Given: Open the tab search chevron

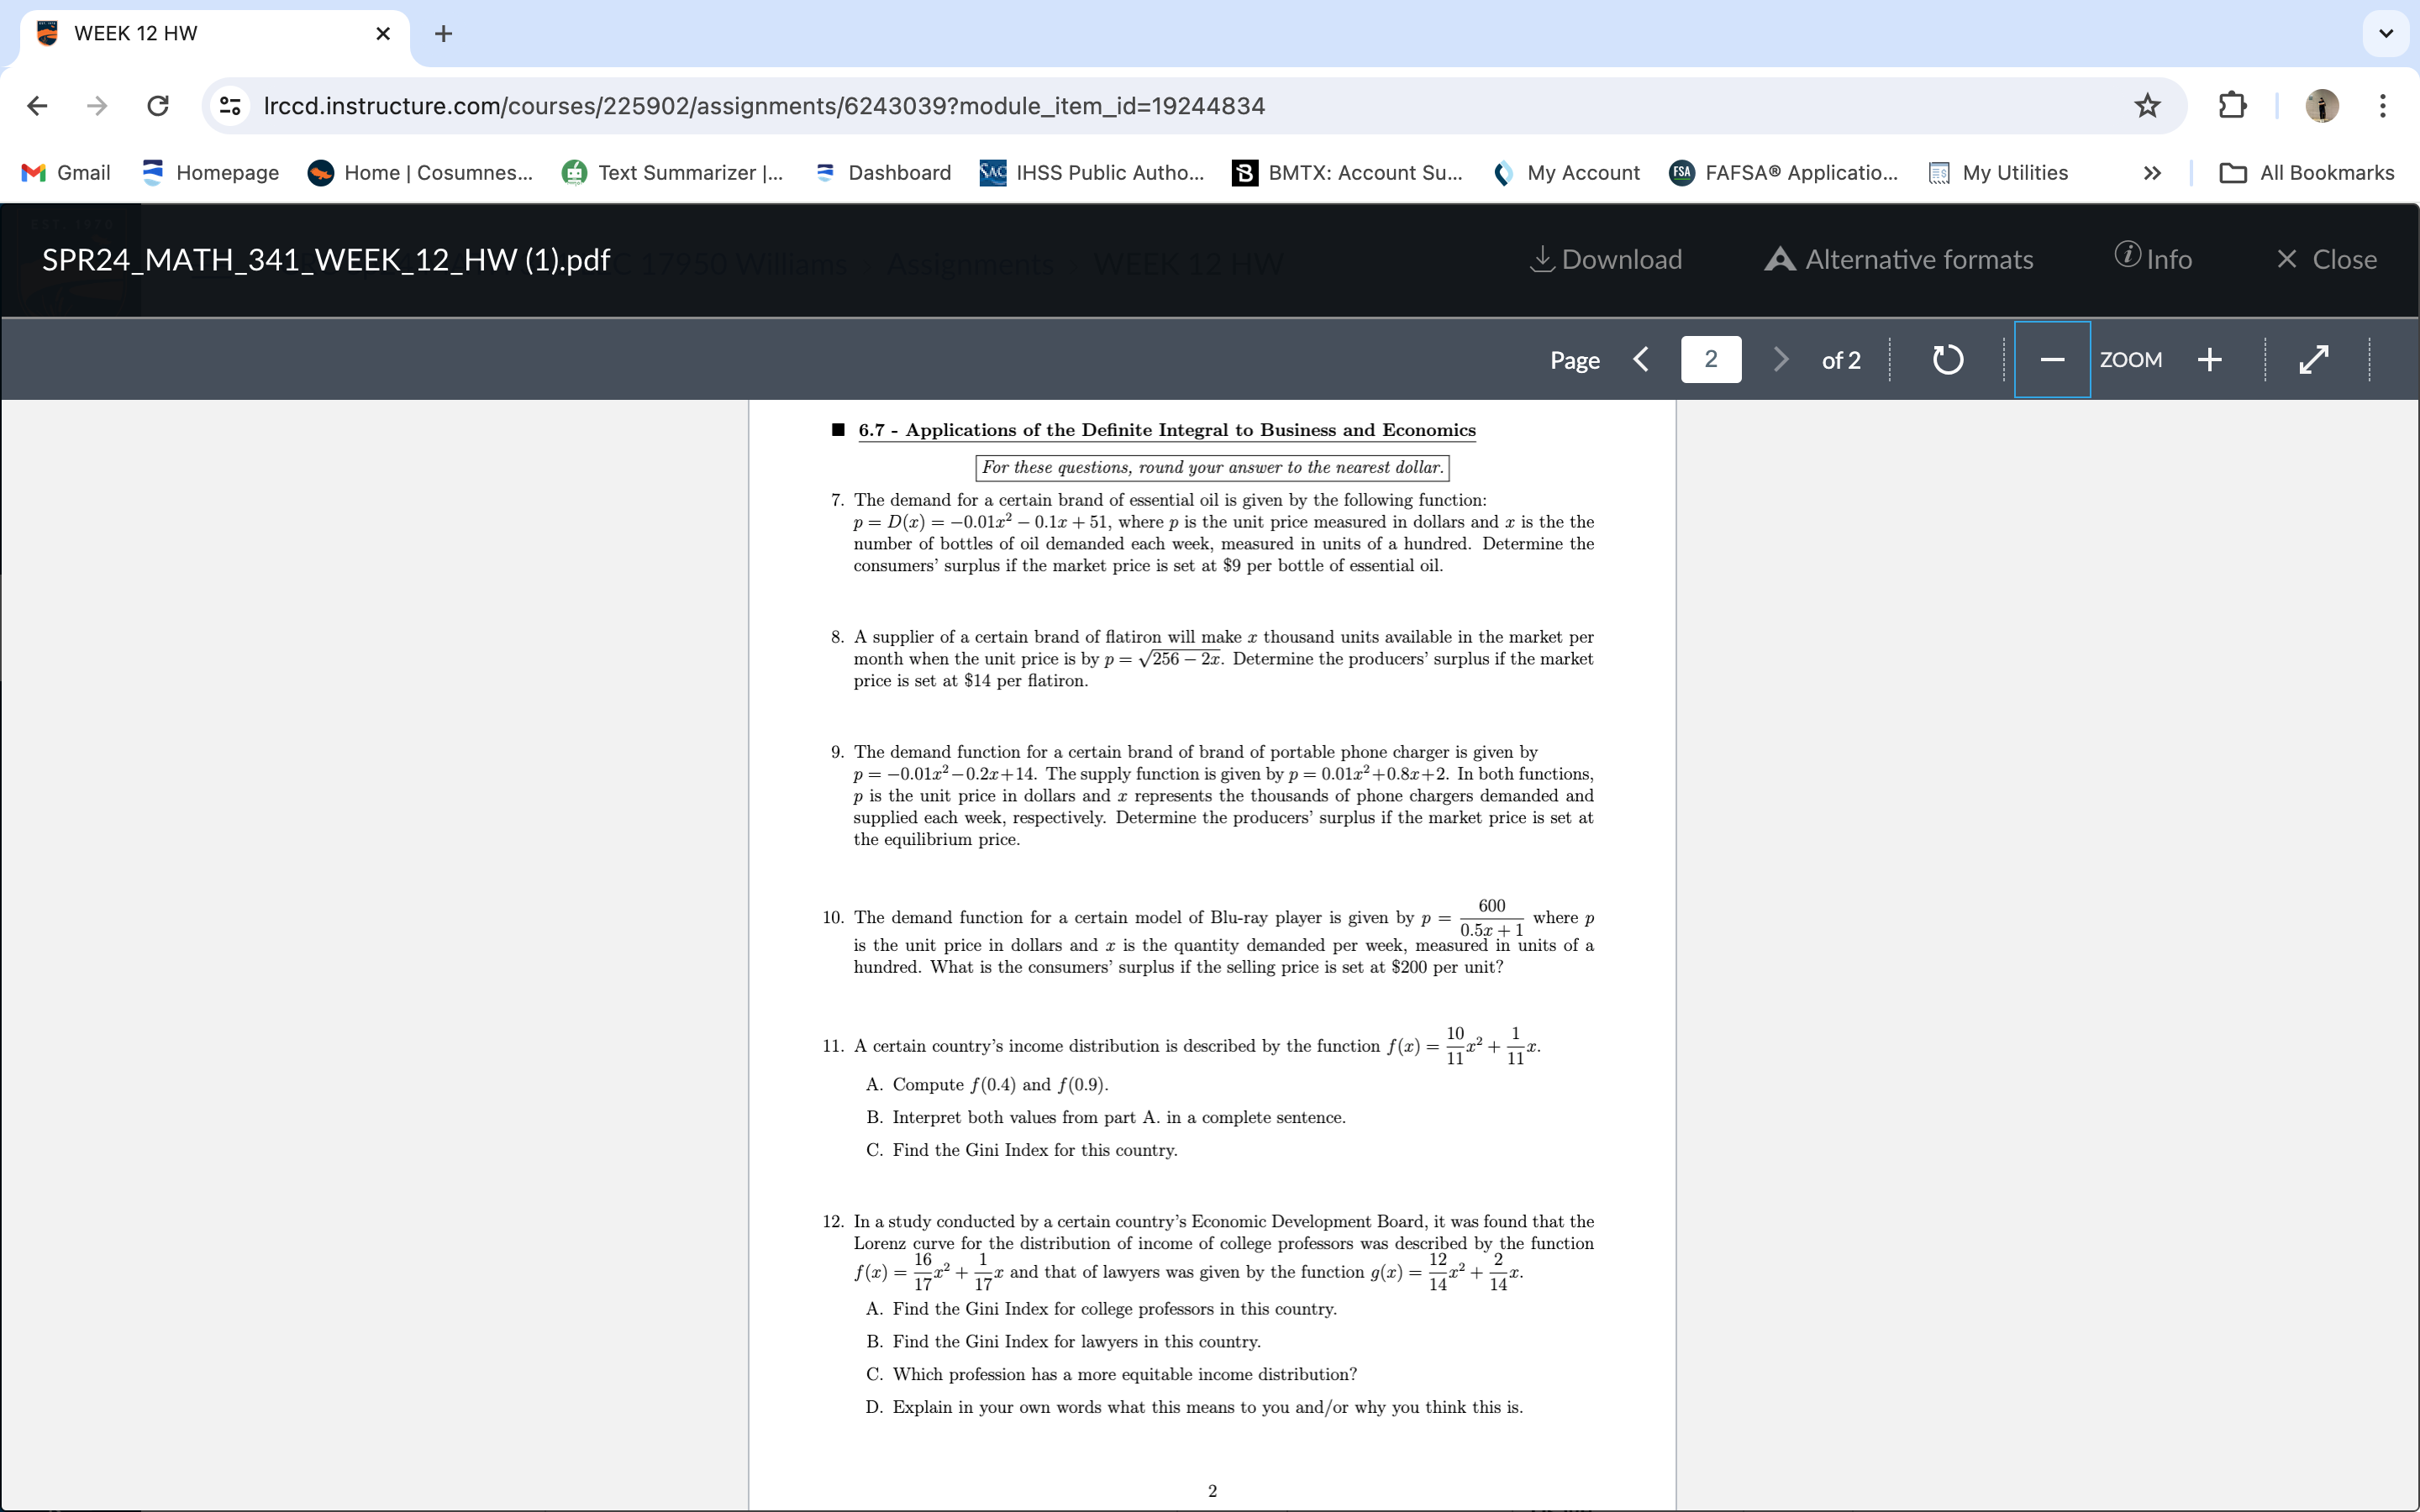Looking at the screenshot, I should [2386, 33].
